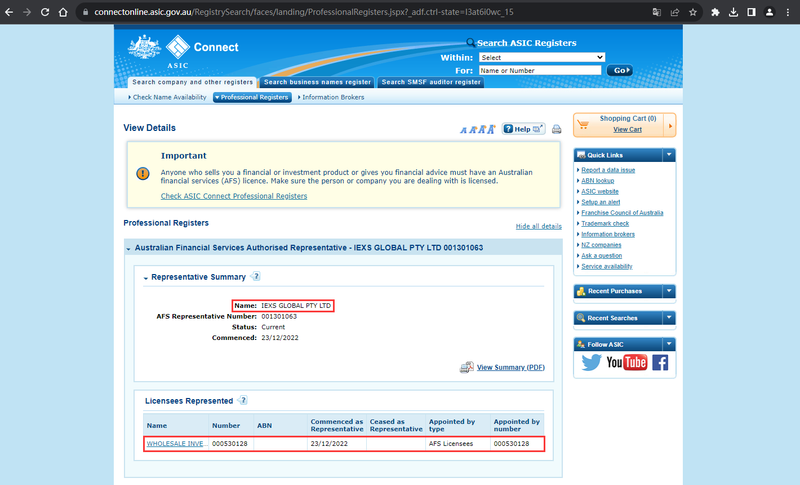Viewport: 800px width, 485px height.
Task: Collapse the Australian Financial Services Authorised Representative section
Action: click(128, 248)
